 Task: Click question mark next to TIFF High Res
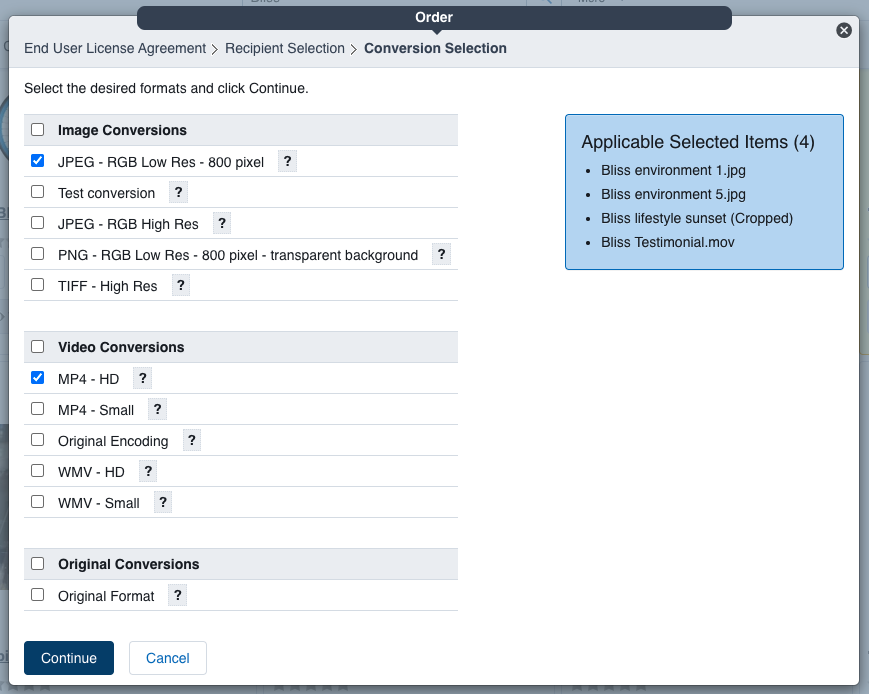[180, 285]
